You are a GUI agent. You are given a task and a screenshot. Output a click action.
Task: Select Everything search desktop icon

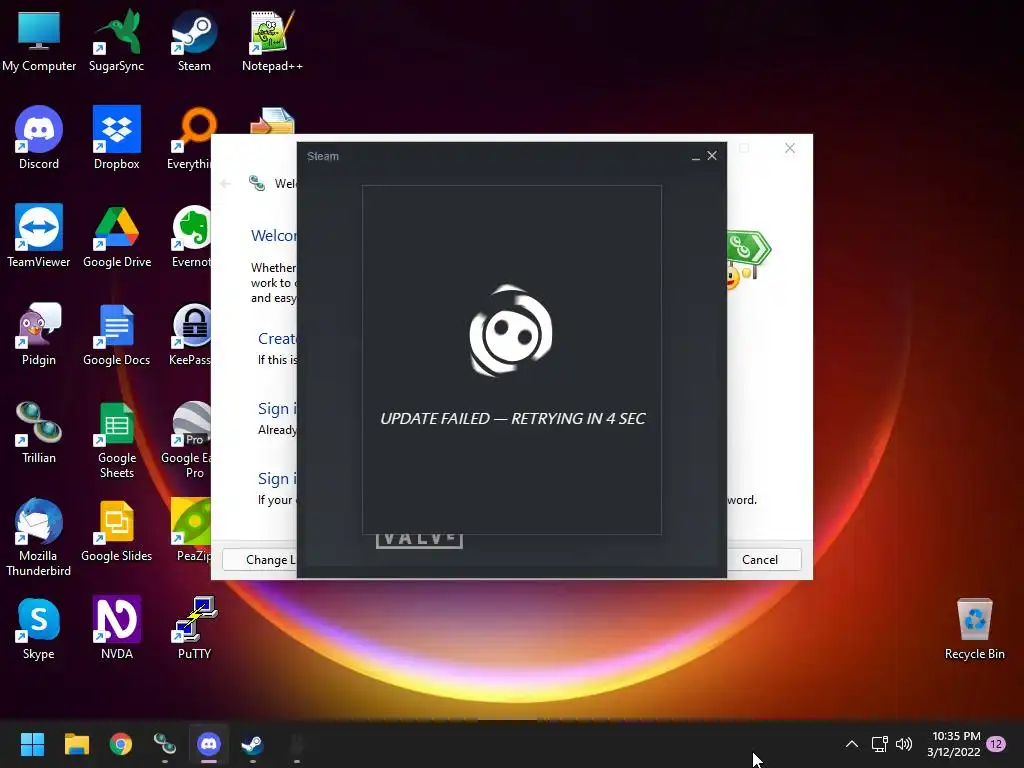pyautogui.click(x=189, y=138)
